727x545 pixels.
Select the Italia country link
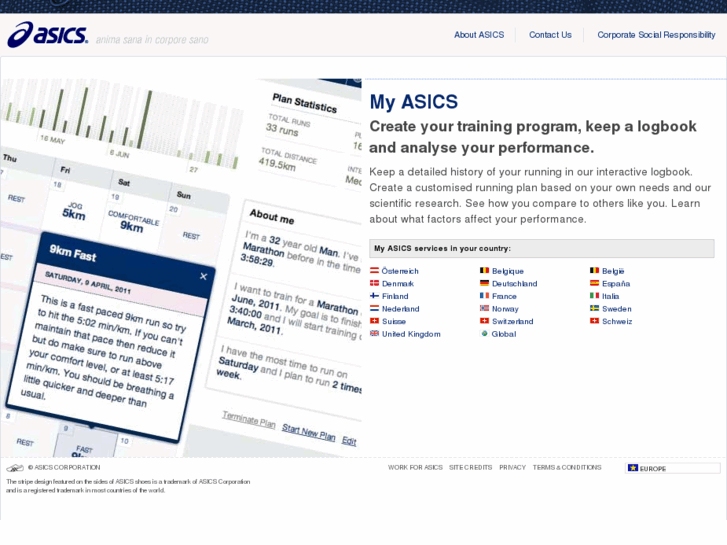pyautogui.click(x=610, y=296)
